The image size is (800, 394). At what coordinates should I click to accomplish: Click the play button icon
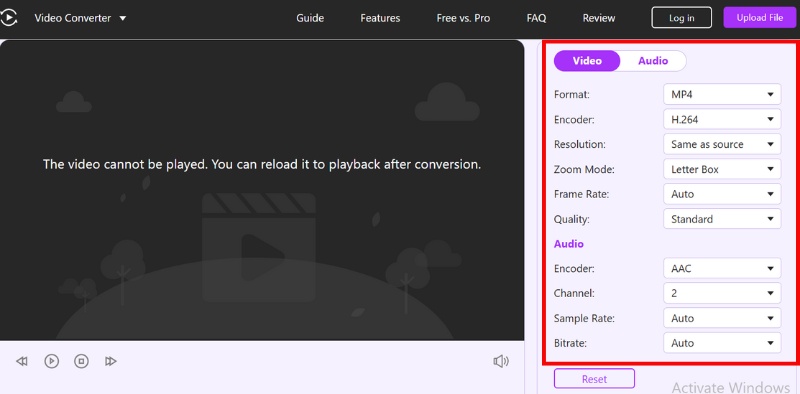click(52, 361)
